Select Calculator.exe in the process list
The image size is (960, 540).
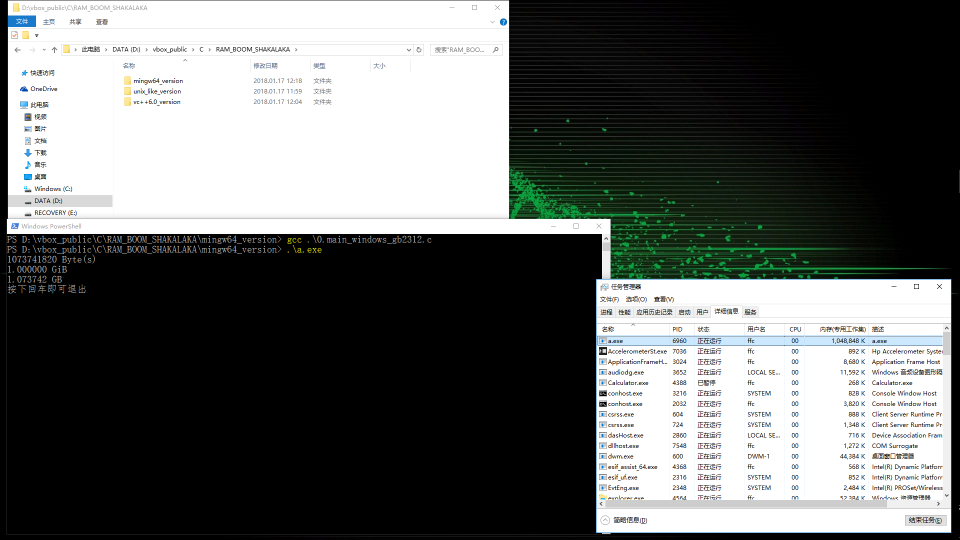[627, 383]
